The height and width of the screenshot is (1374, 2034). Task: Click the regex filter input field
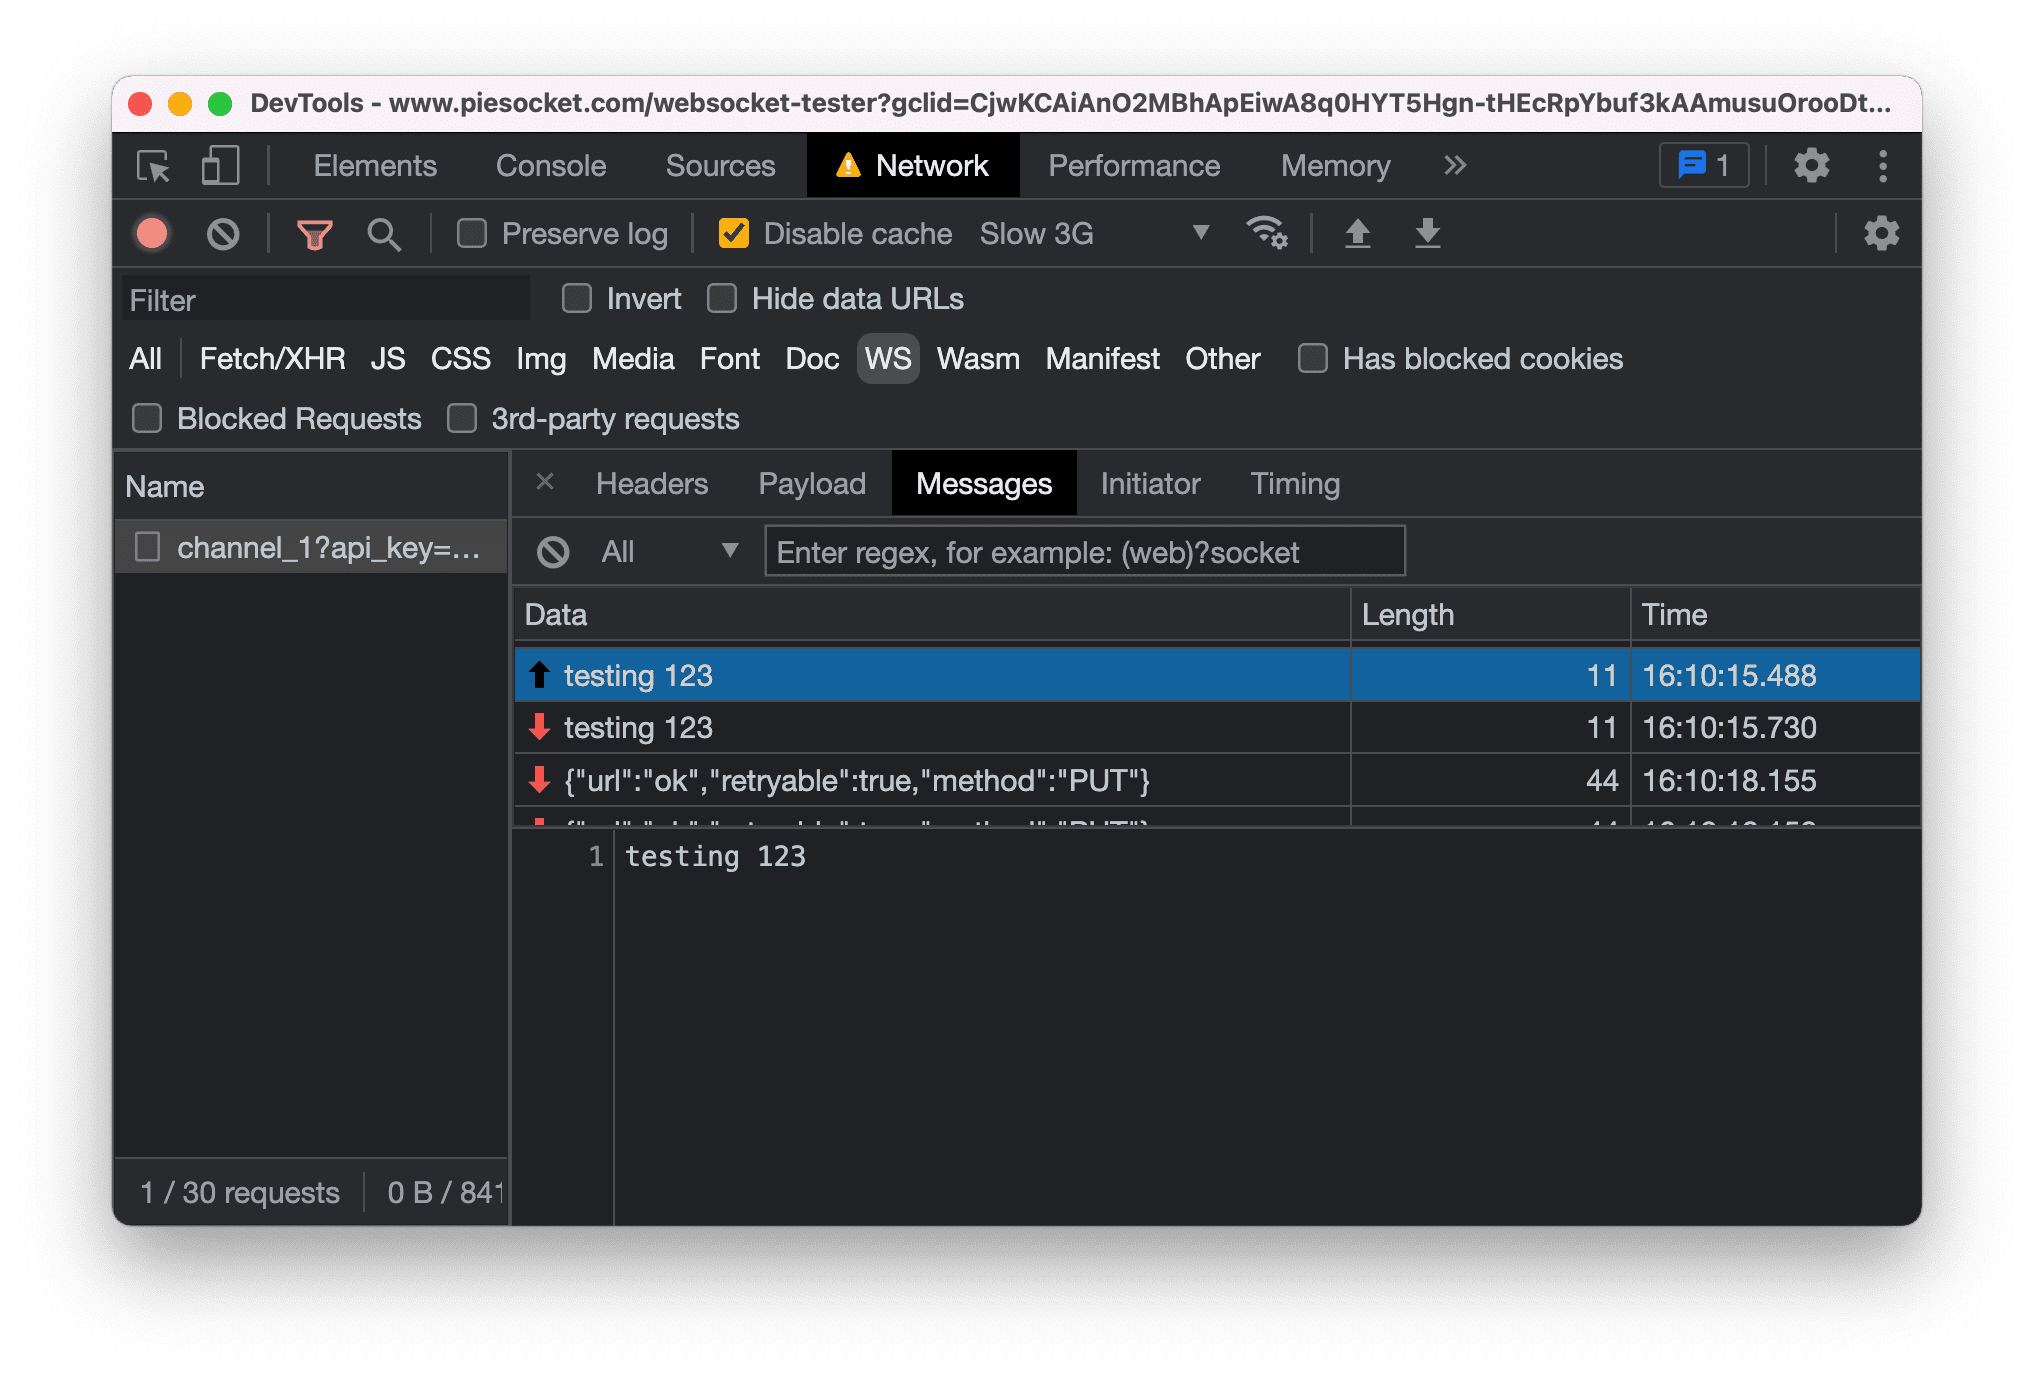[x=1084, y=552]
